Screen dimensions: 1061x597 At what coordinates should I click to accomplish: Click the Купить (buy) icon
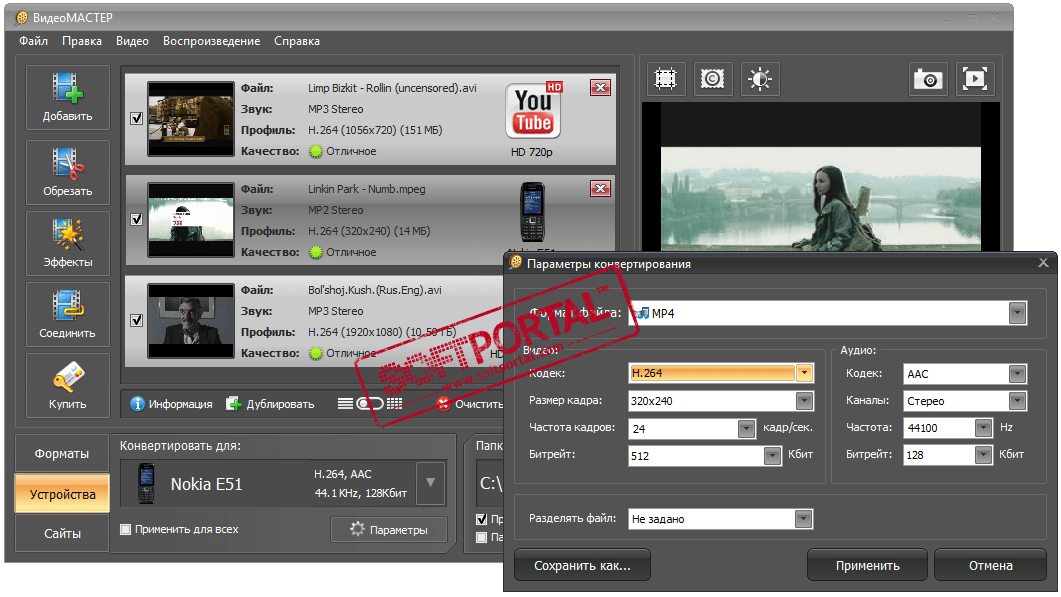(68, 385)
